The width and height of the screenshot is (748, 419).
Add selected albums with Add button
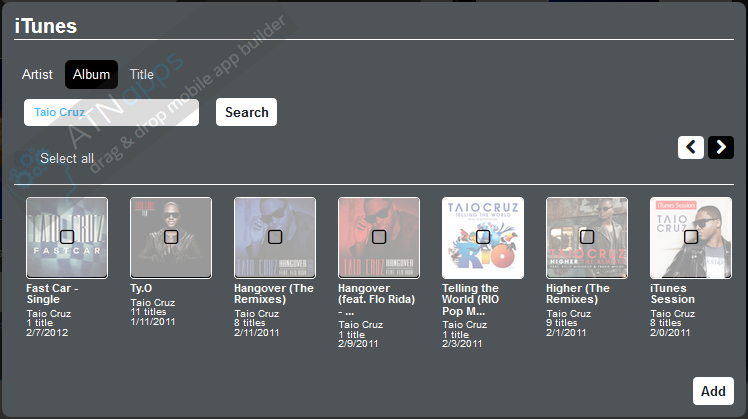pos(713,391)
